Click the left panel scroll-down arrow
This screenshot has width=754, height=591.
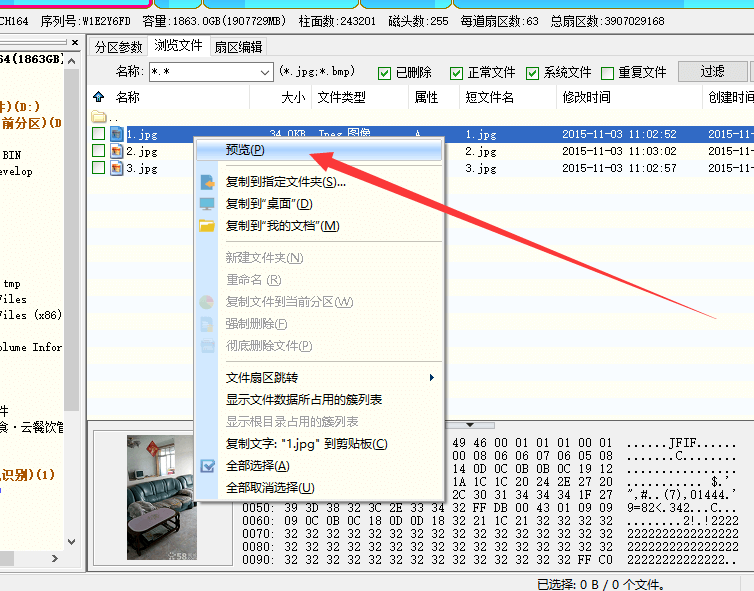point(72,541)
